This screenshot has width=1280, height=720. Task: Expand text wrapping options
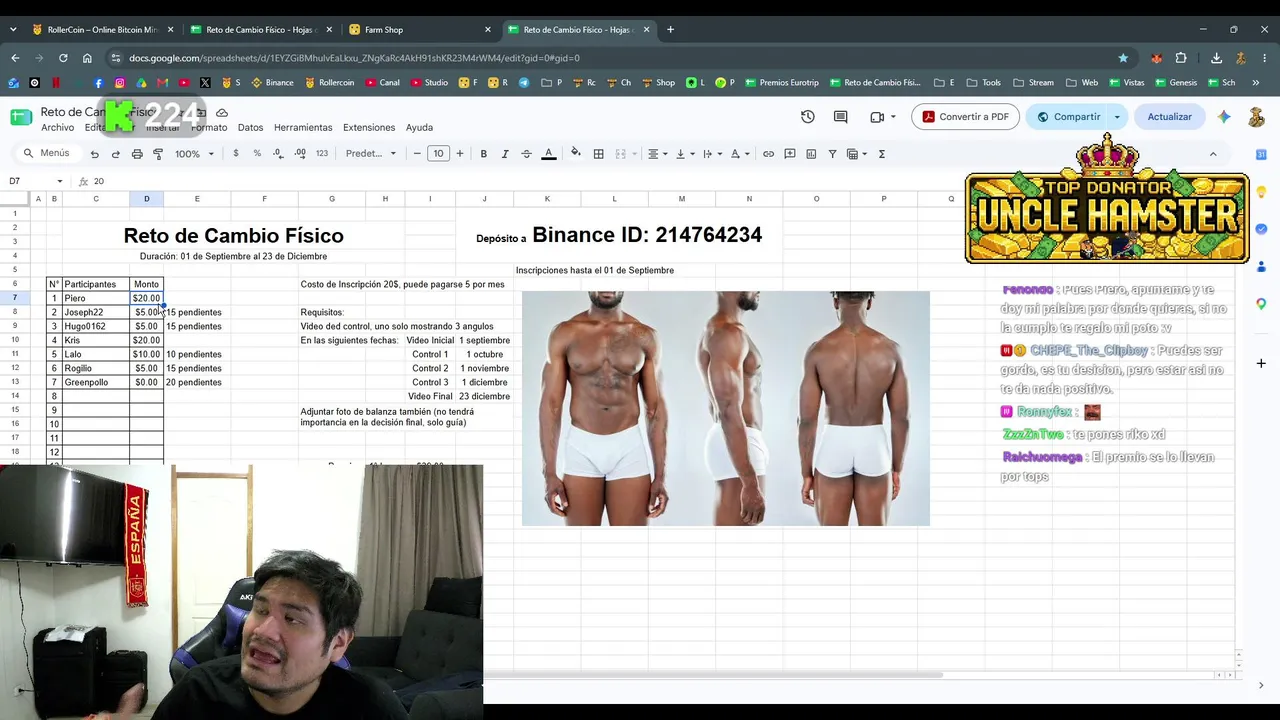[711, 154]
